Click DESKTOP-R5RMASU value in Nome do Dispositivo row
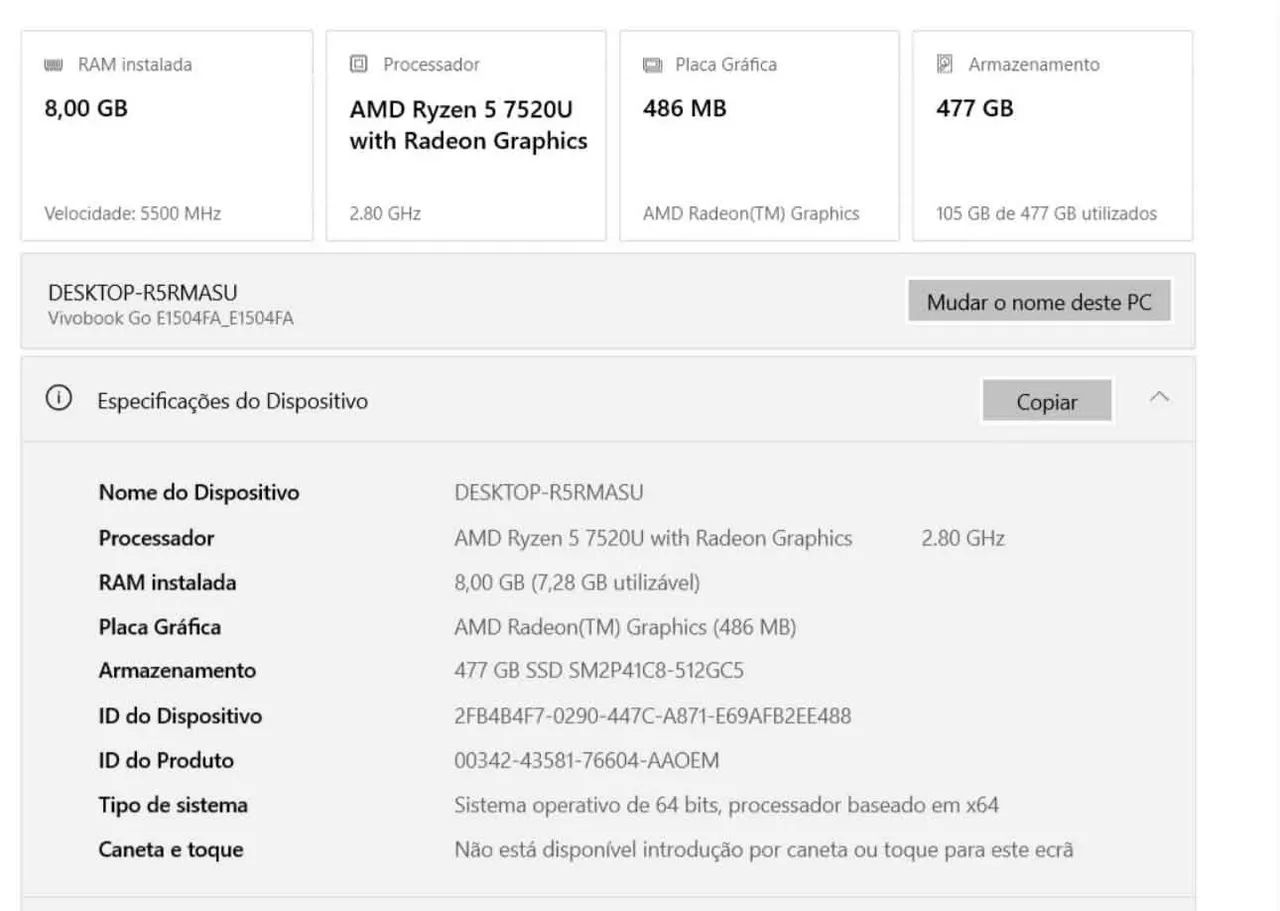1280x911 pixels. 549,492
